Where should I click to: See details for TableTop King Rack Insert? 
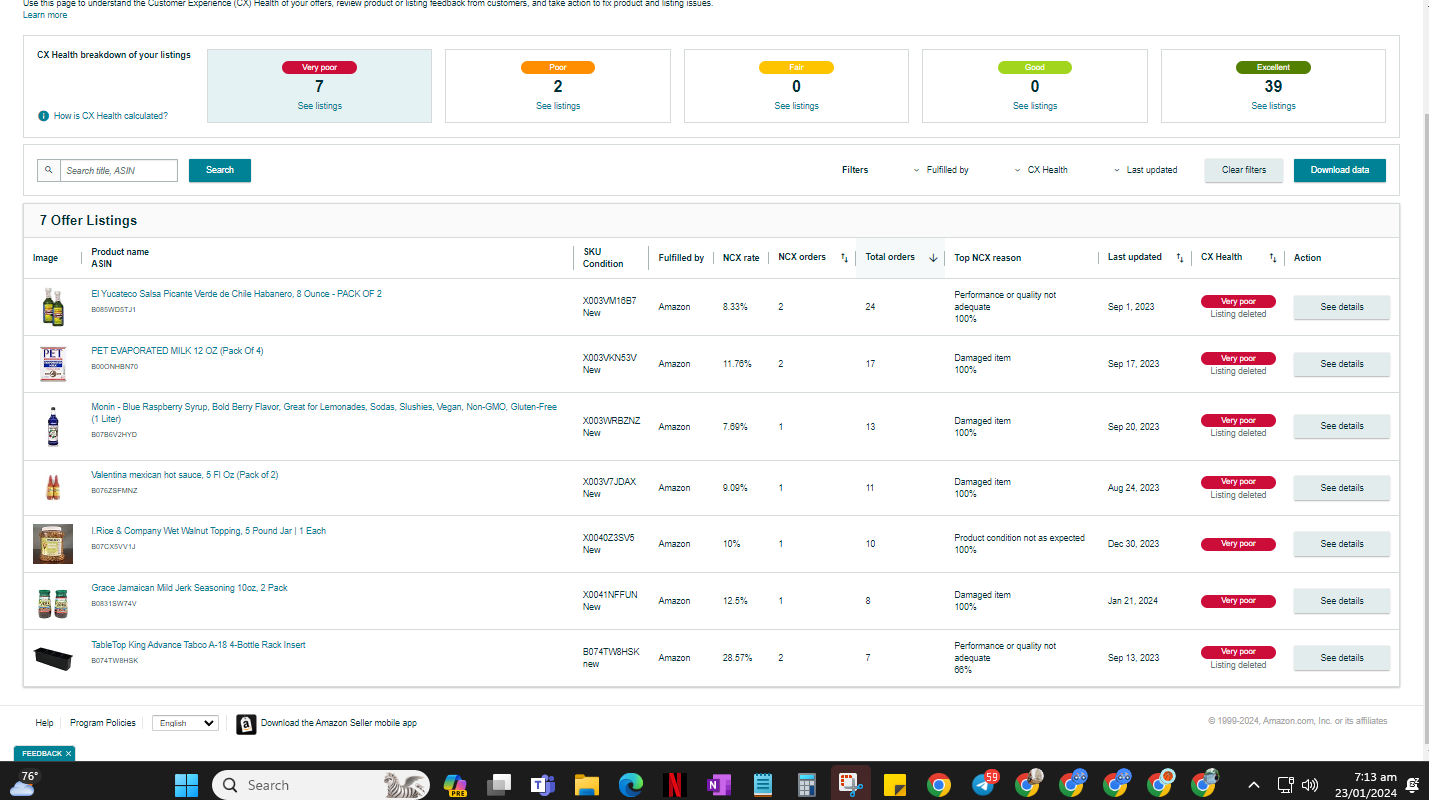1342,658
